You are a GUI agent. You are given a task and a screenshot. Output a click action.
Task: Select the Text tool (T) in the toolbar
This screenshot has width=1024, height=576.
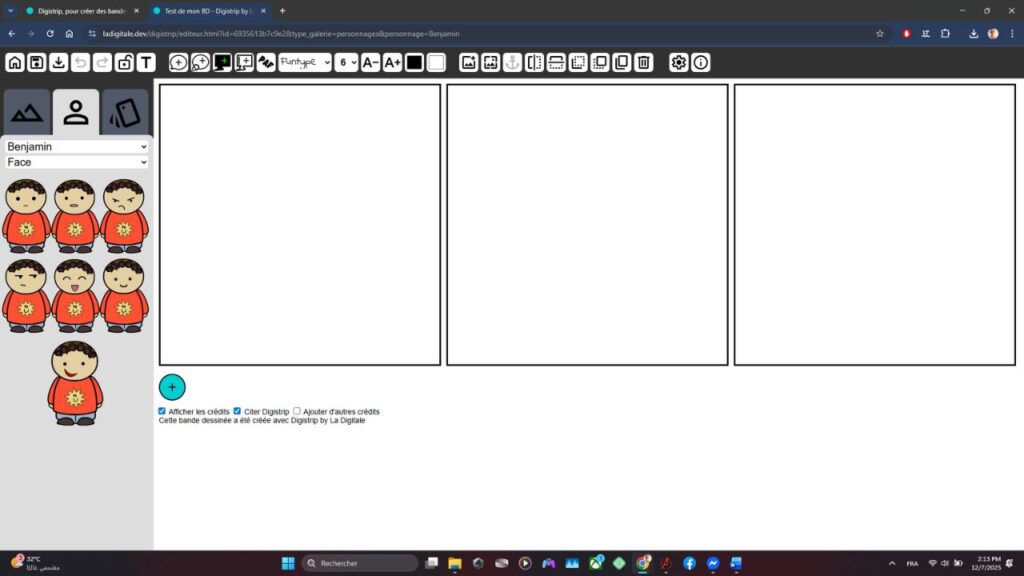[145, 62]
